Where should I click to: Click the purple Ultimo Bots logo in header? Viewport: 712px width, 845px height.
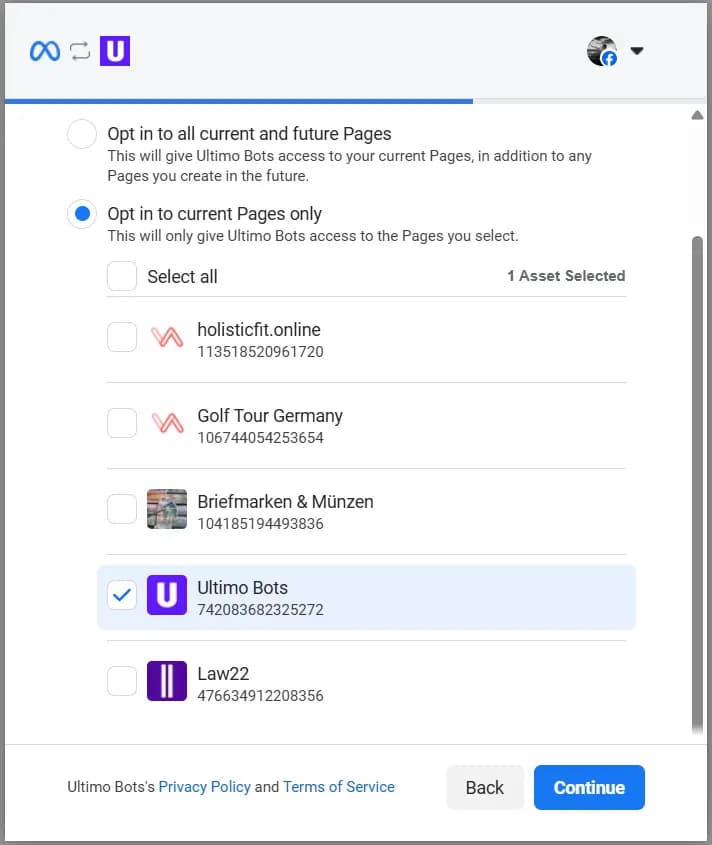pyautogui.click(x=115, y=51)
